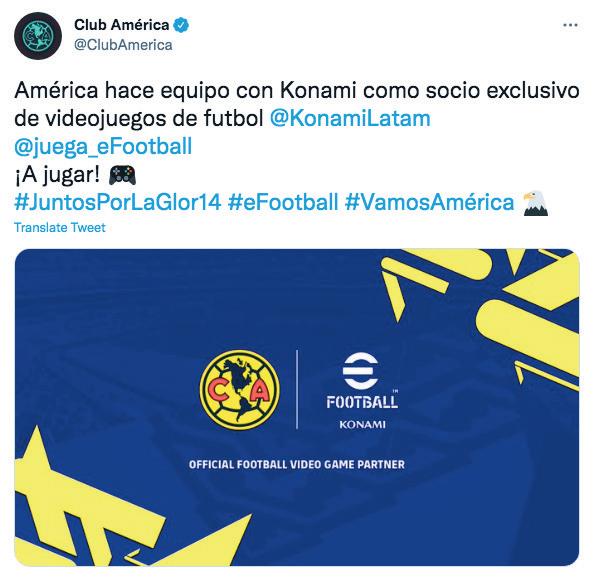Screen dimensions: 593x586
Task: Click the verified badge next to Club América
Action: pos(181,25)
